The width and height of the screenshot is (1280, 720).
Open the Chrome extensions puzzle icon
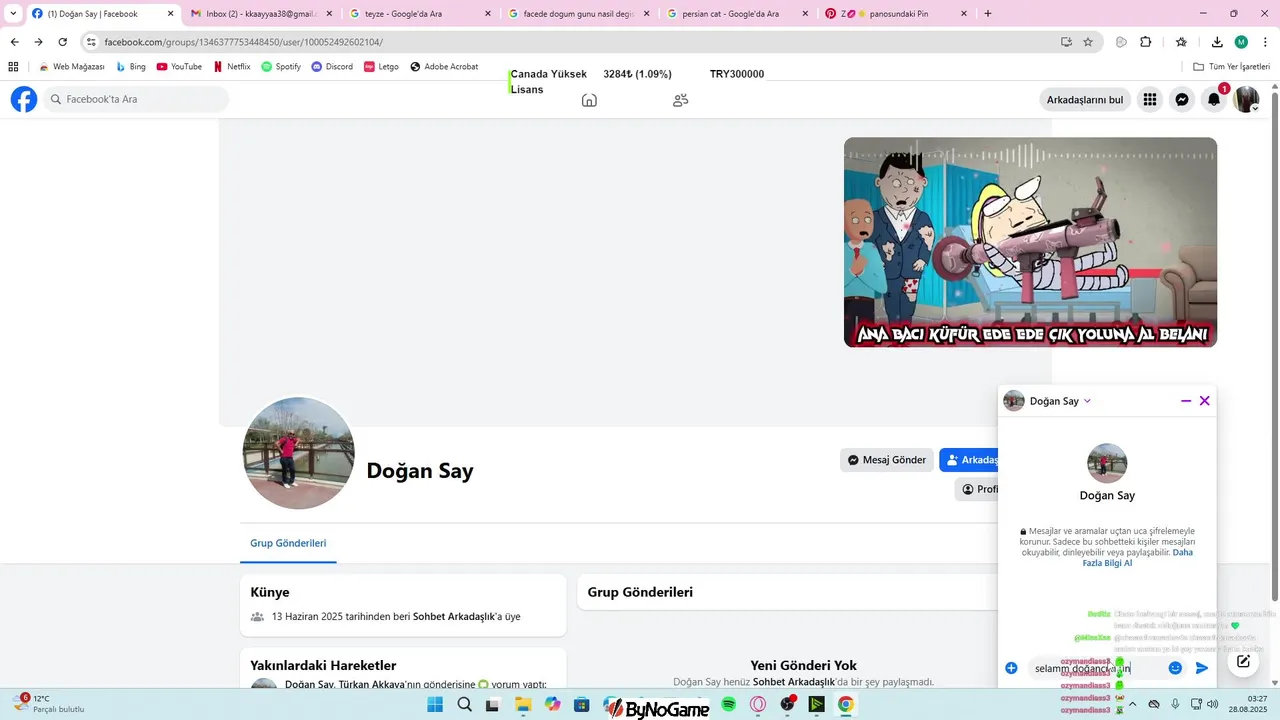[x=1146, y=42]
